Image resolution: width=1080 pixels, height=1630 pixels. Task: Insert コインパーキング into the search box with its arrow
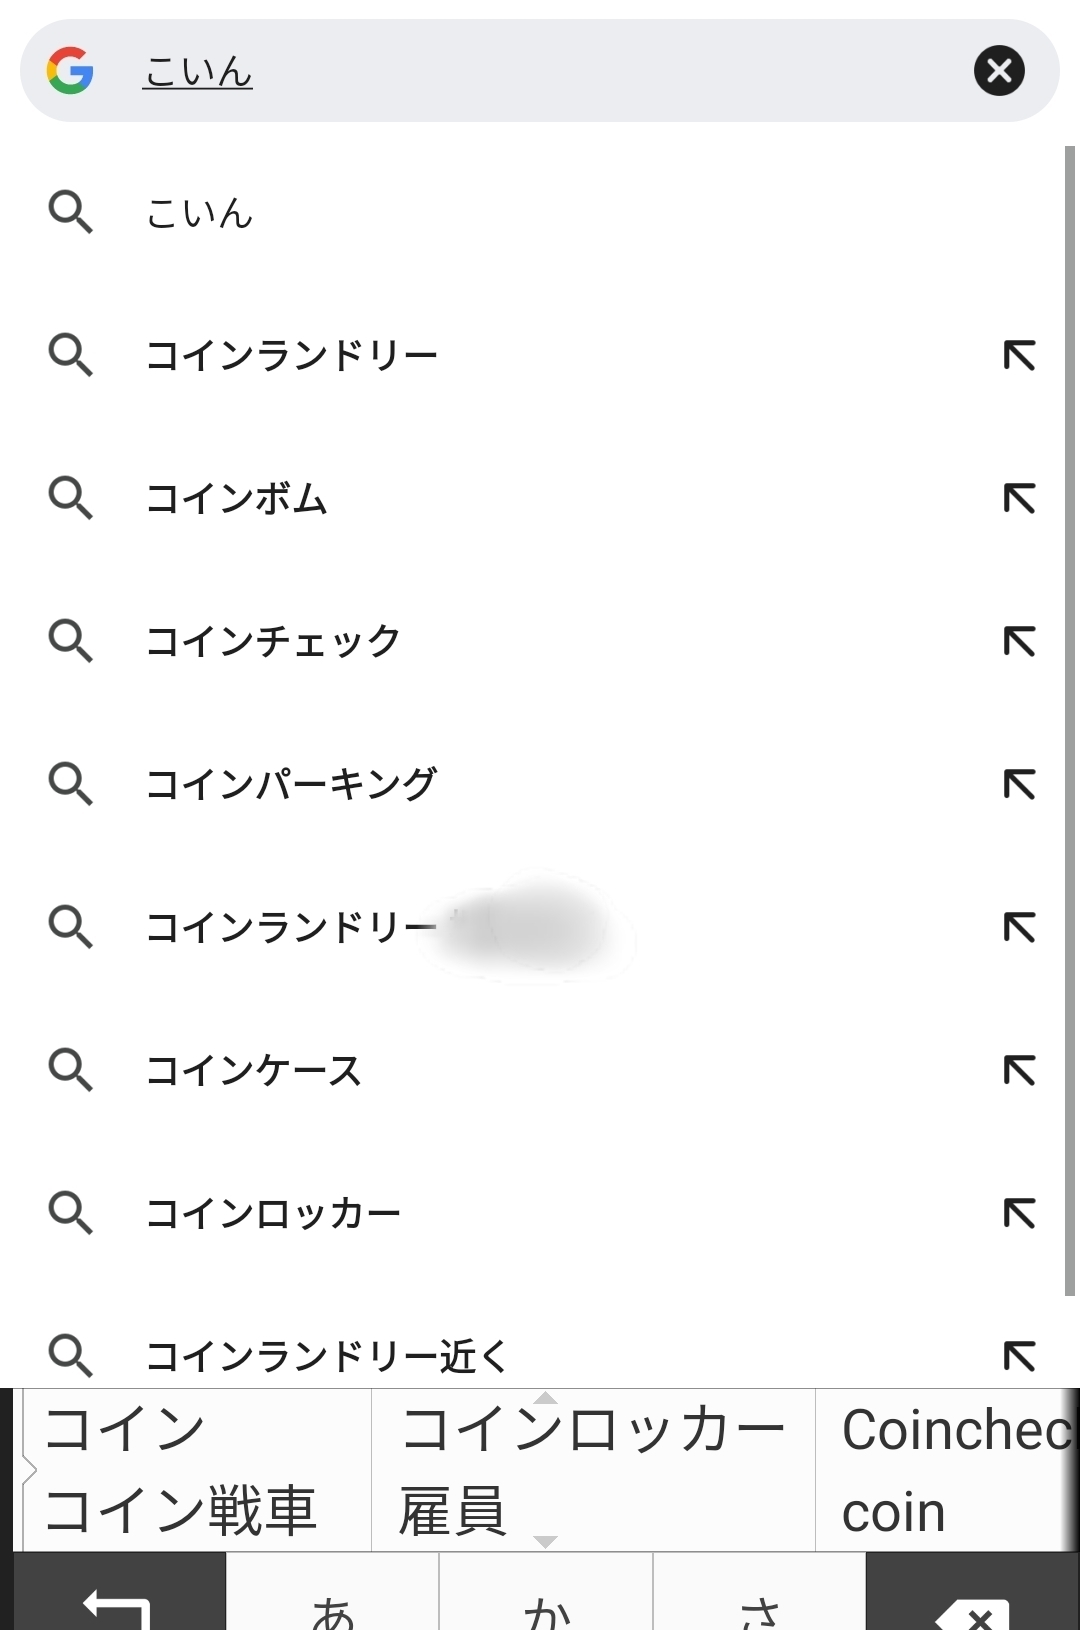click(1019, 784)
